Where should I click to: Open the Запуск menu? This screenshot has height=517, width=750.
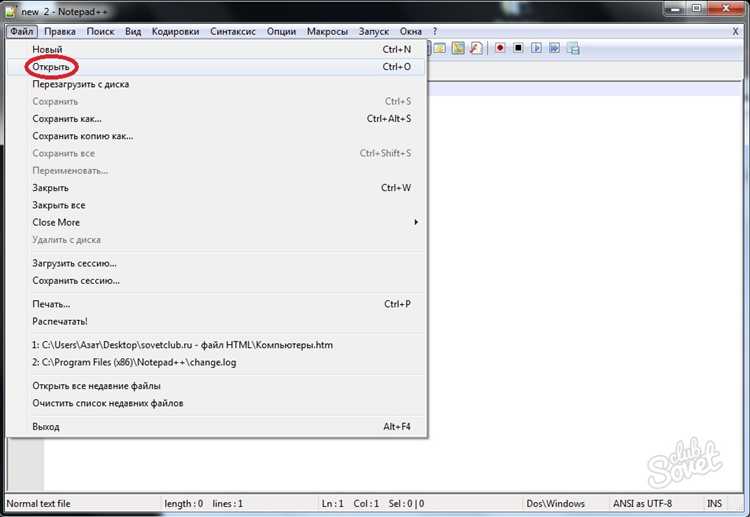(x=374, y=32)
